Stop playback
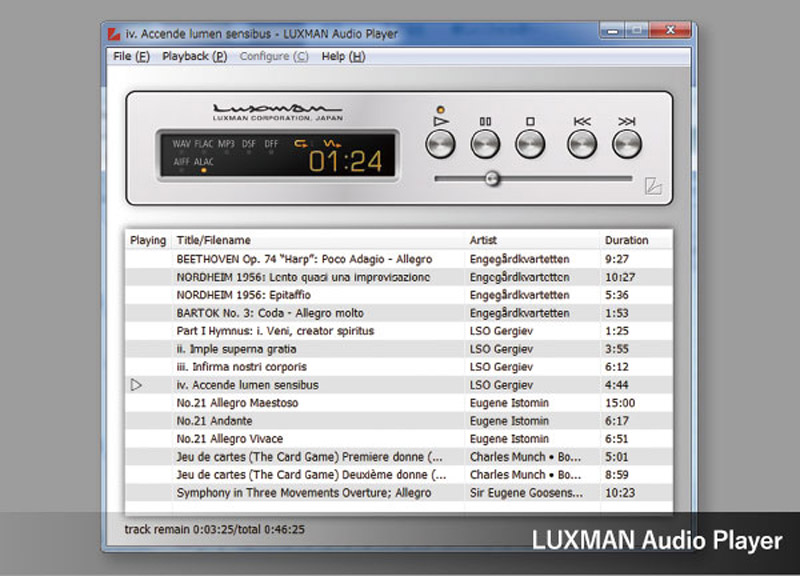Viewport: 800px width, 576px height. [x=531, y=142]
